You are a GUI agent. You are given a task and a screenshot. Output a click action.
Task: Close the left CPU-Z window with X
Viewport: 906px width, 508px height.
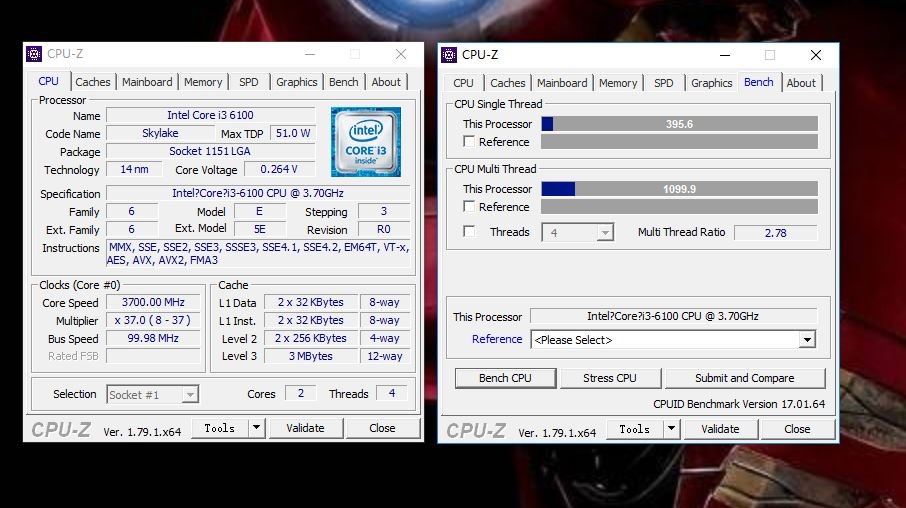click(401, 54)
